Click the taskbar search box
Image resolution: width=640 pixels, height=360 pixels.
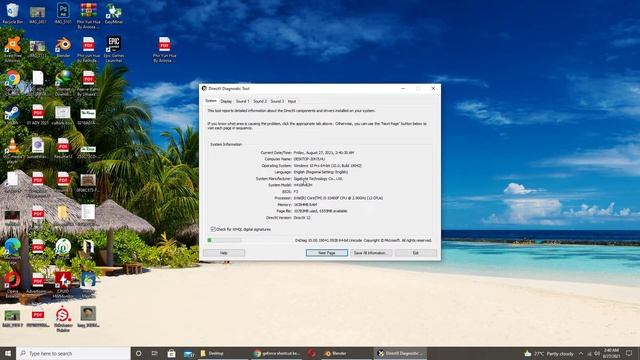coord(73,353)
